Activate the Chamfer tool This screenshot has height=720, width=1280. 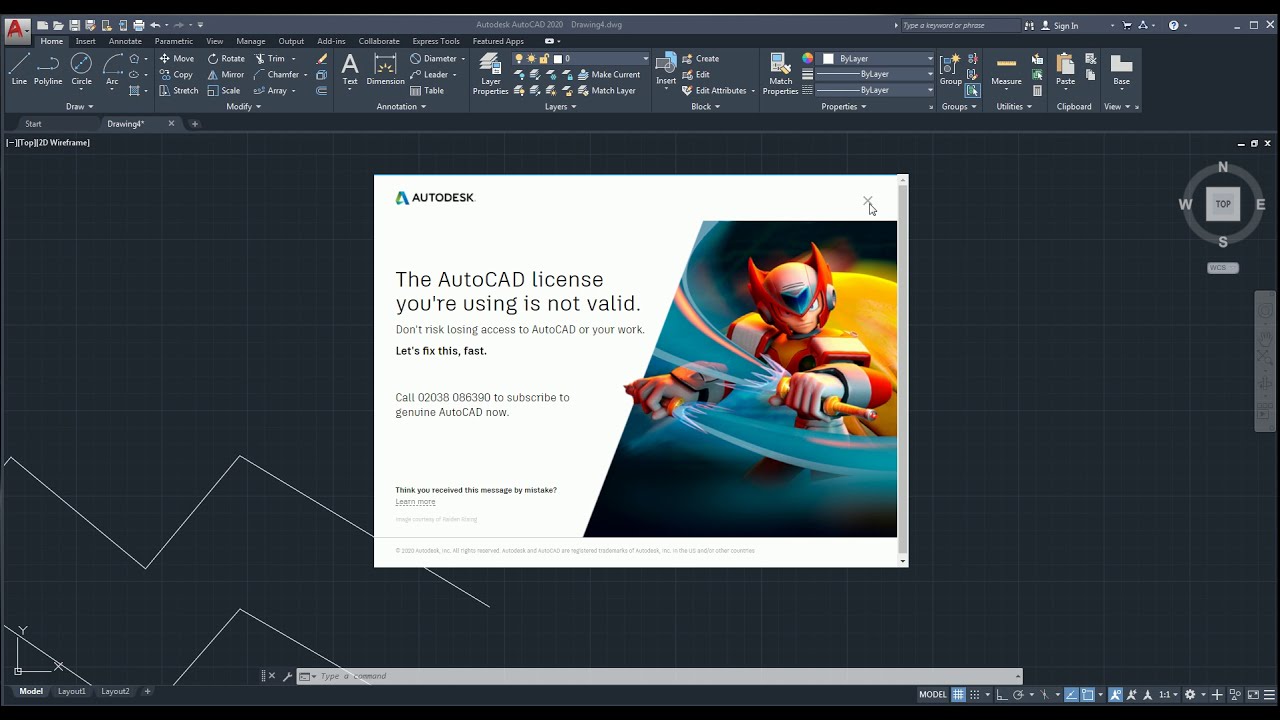[x=276, y=74]
